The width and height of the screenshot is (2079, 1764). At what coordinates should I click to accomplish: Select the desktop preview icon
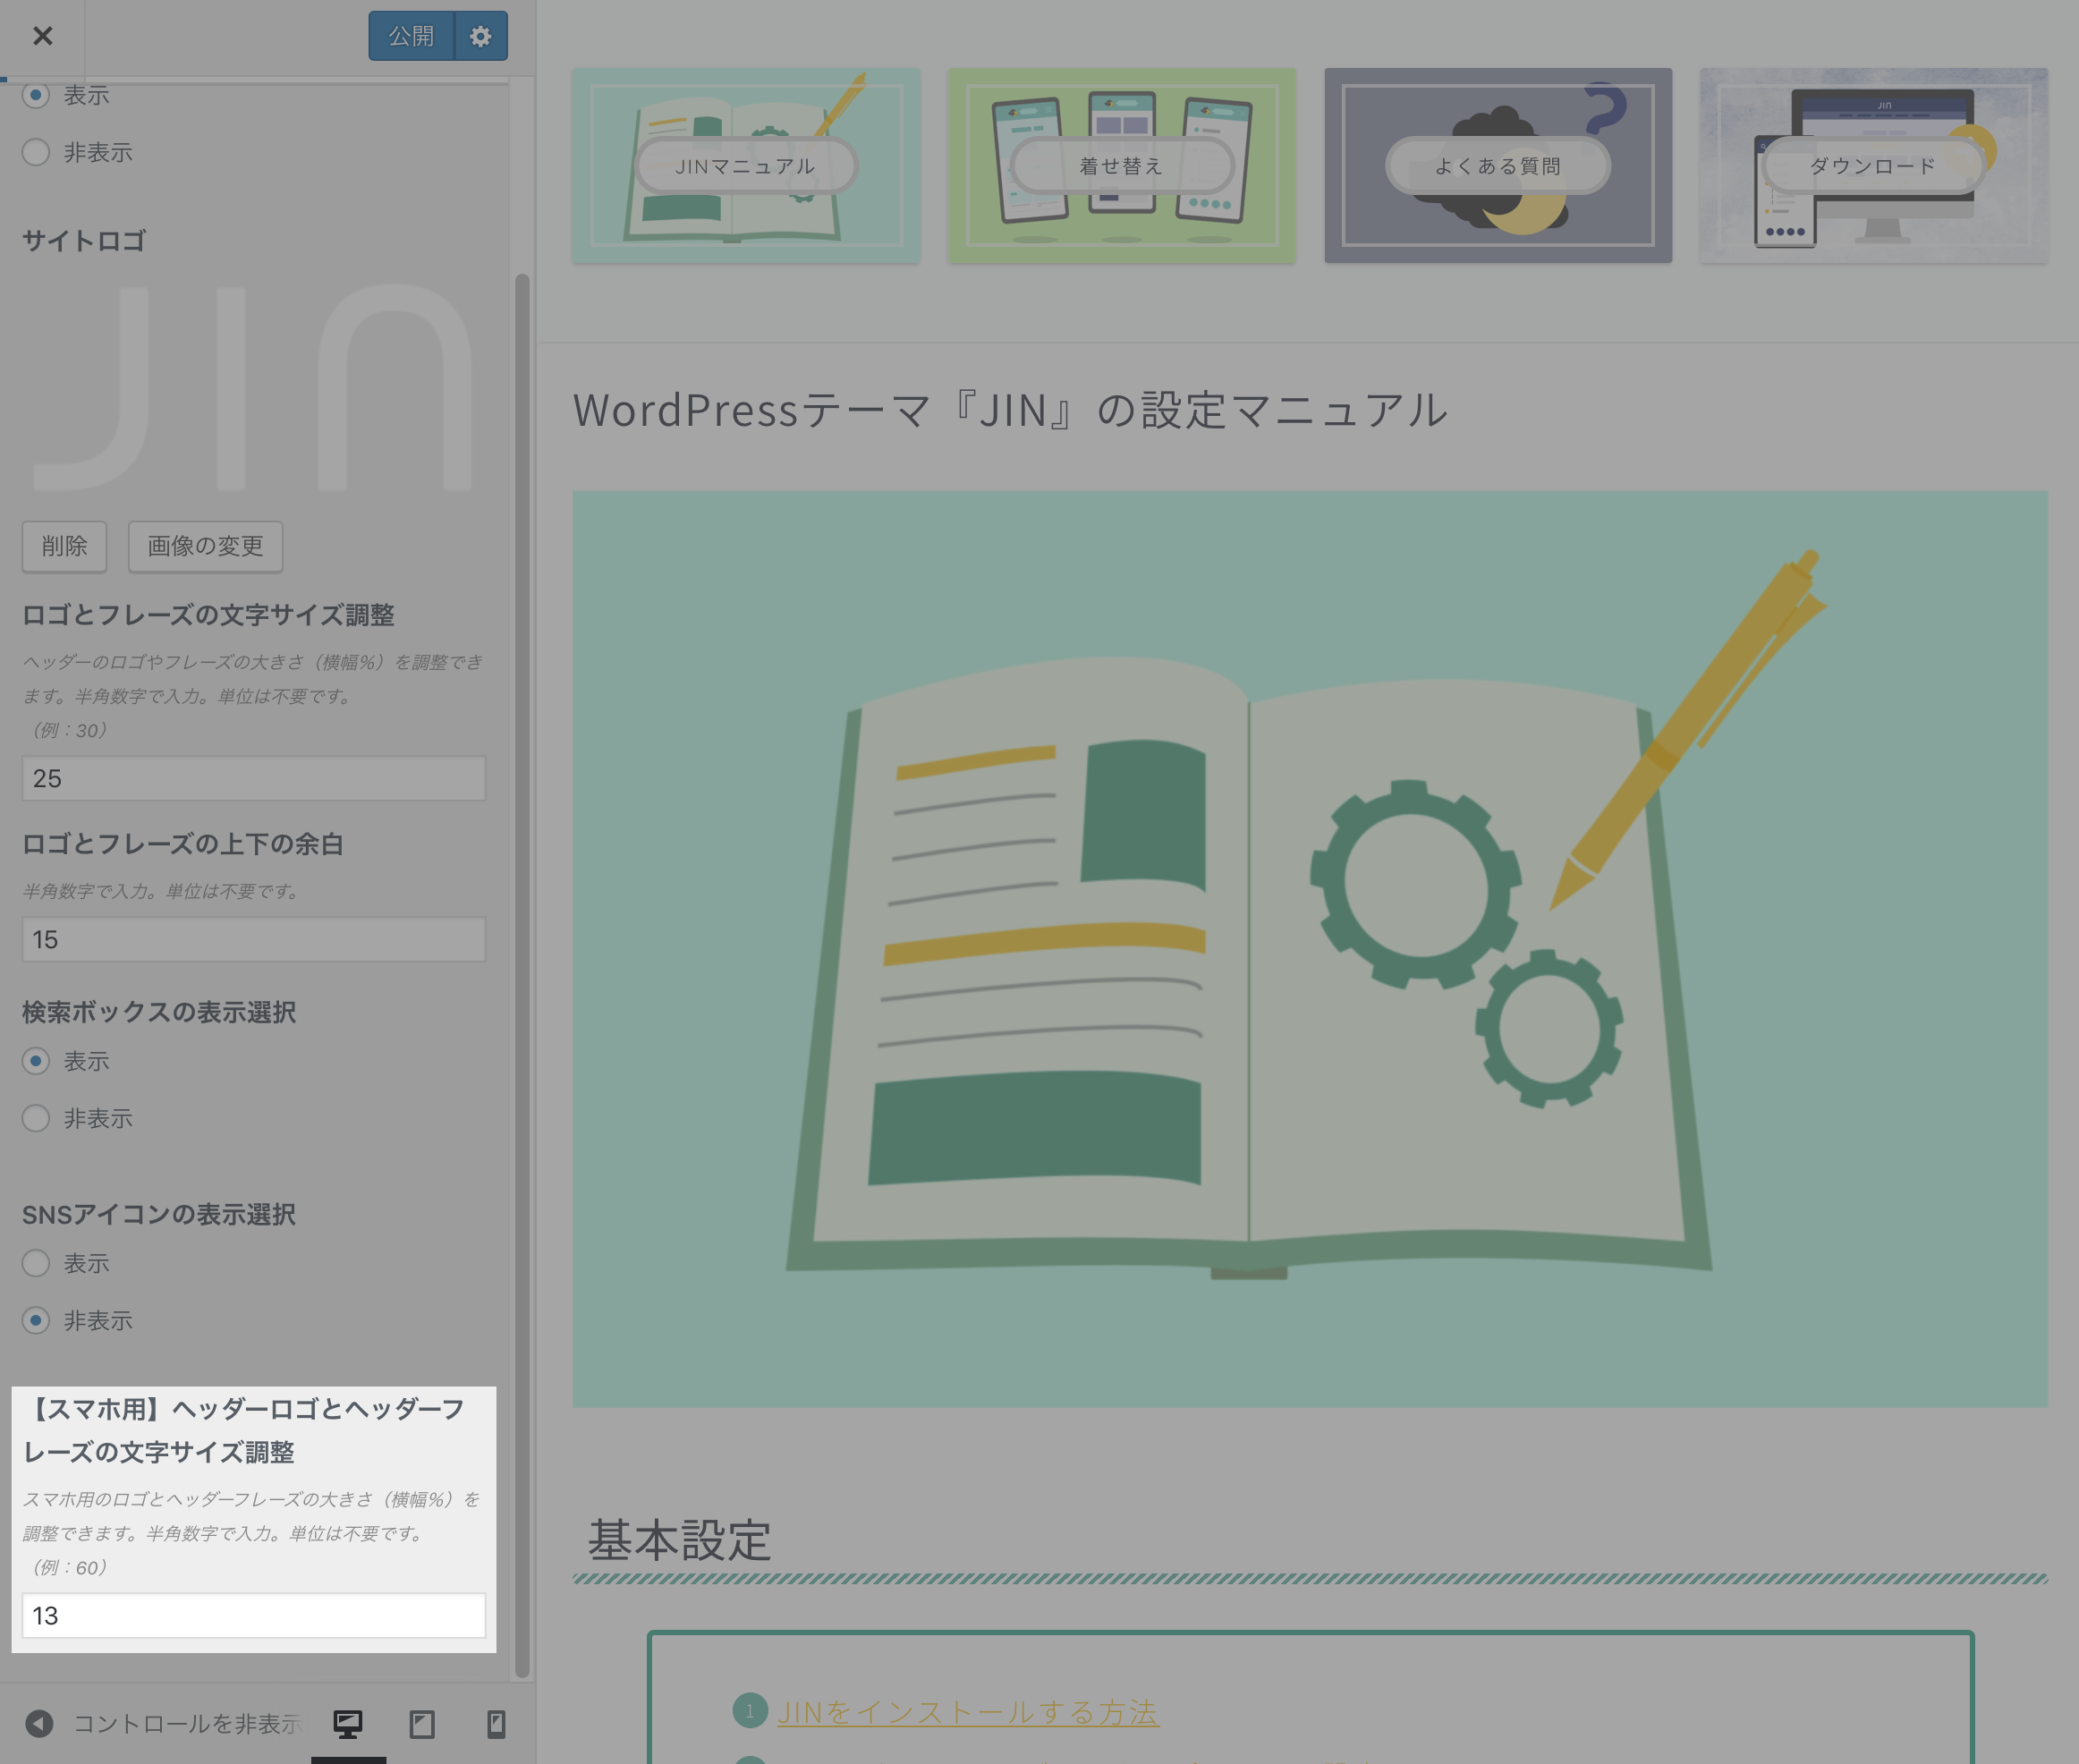pos(347,1724)
